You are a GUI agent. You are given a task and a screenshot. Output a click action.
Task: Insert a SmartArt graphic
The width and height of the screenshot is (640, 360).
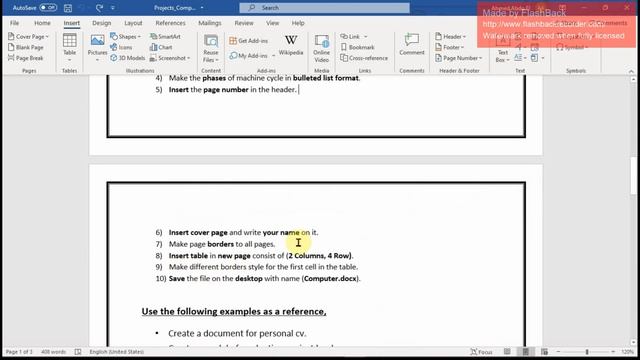[x=165, y=36]
